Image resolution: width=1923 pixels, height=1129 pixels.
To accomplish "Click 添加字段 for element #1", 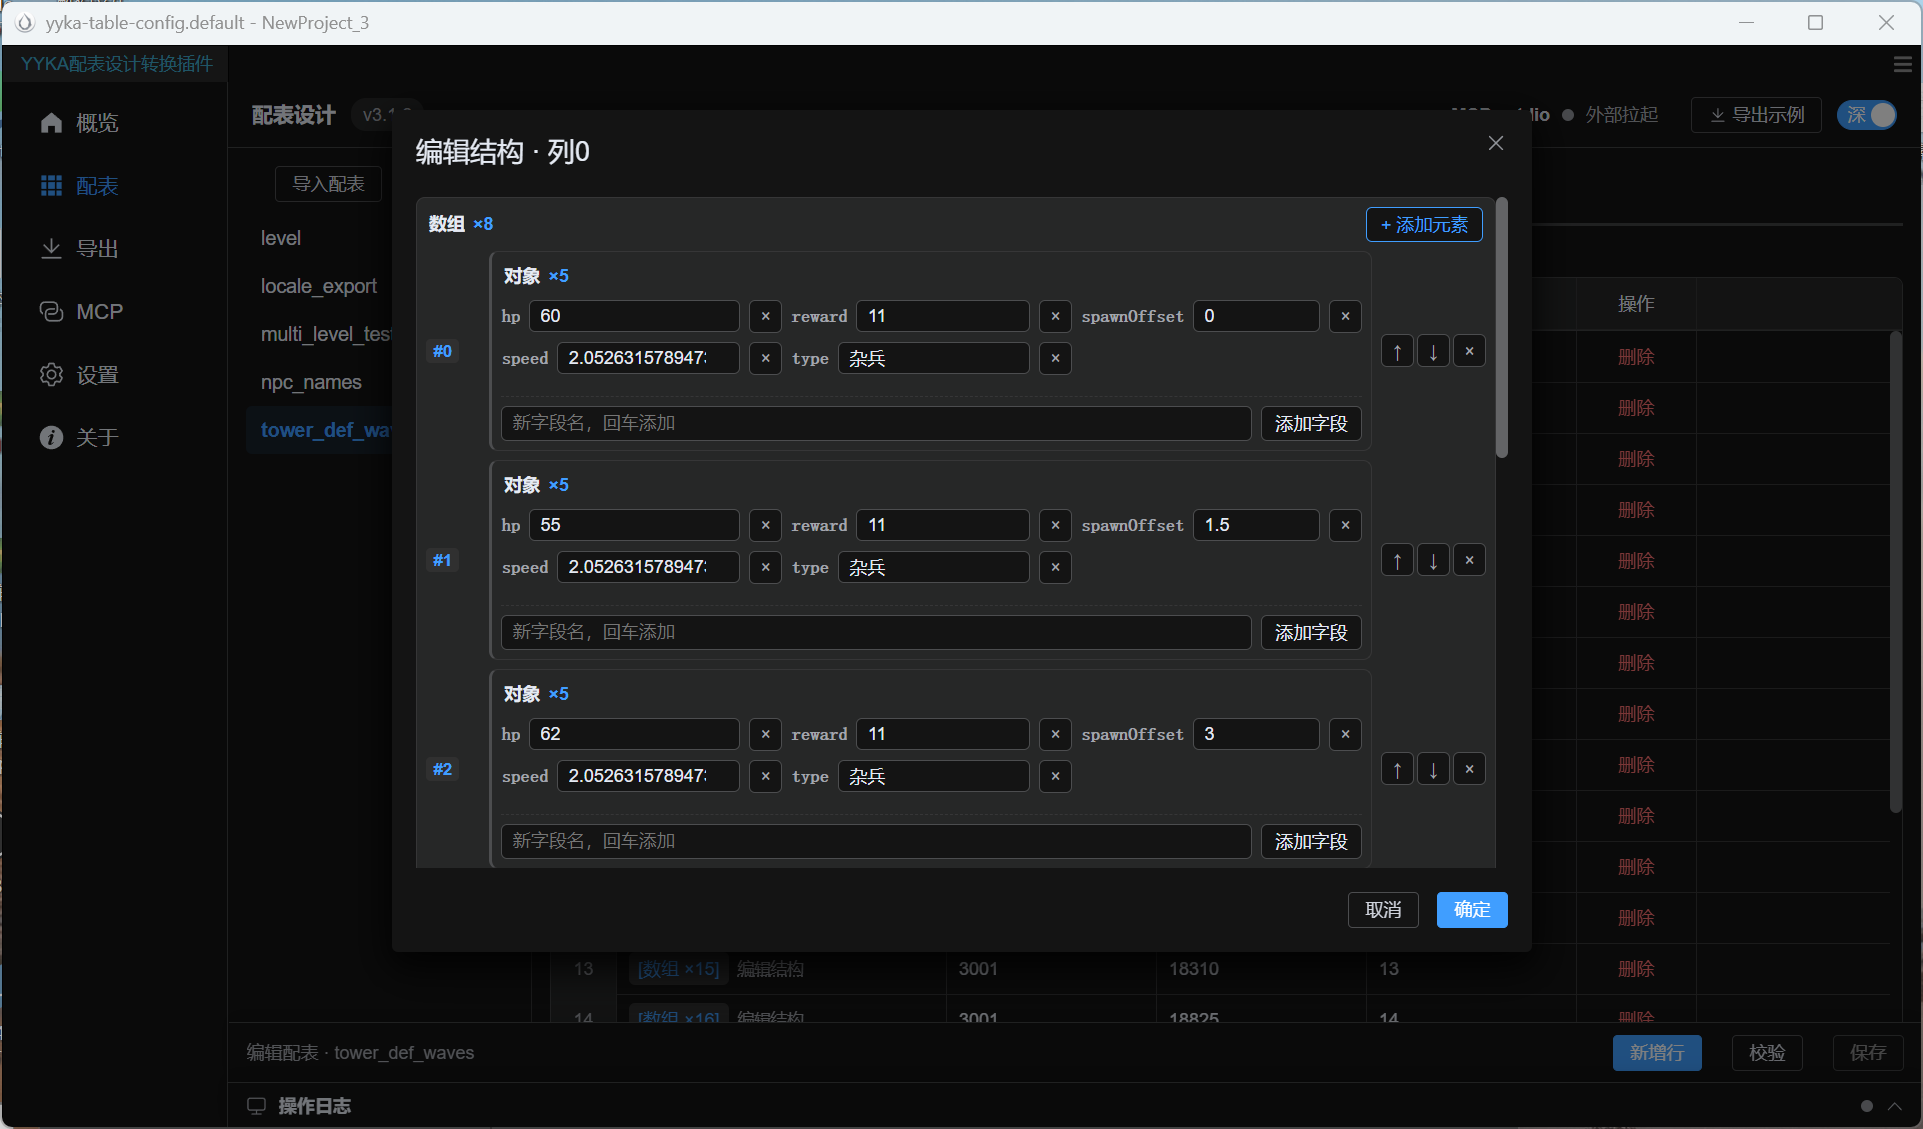I will [x=1311, y=633].
